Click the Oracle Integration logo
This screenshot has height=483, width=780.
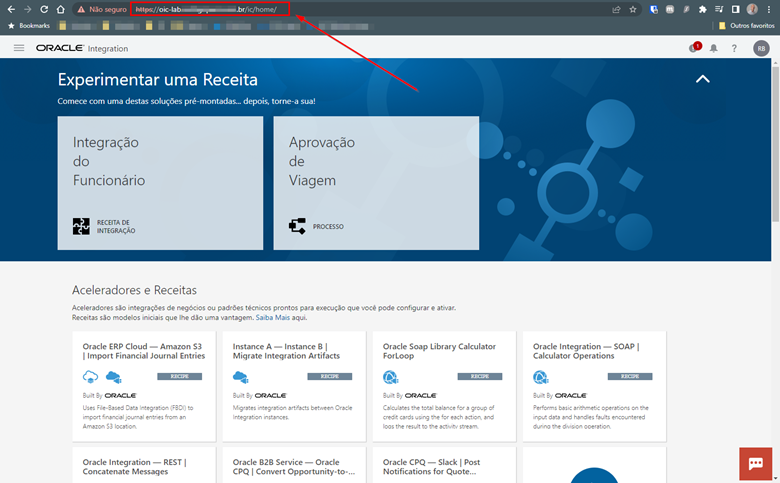point(82,48)
